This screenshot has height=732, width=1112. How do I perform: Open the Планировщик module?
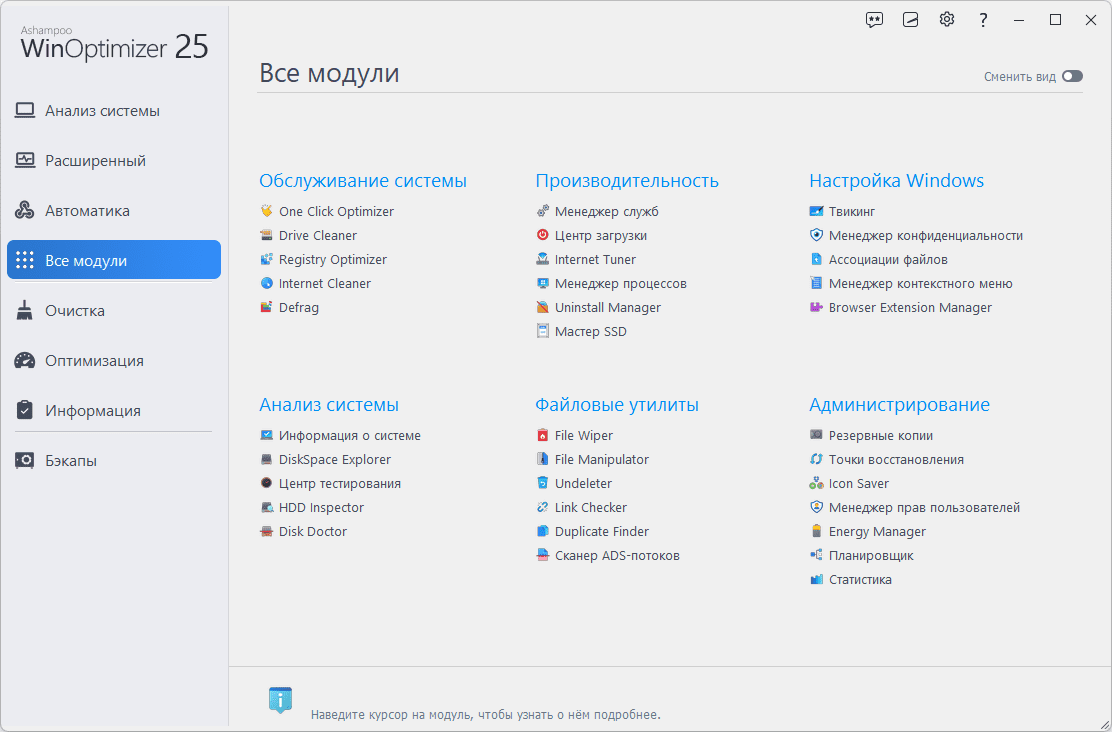[x=862, y=555]
